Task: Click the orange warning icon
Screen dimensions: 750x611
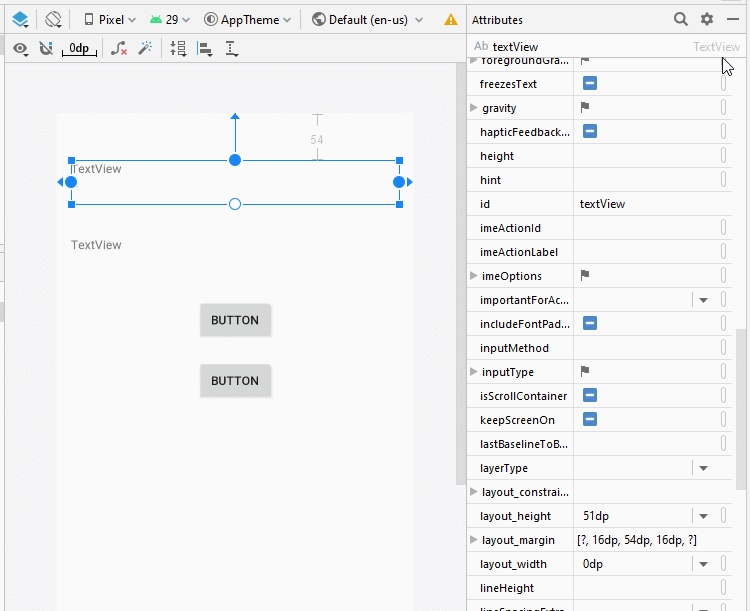Action: click(x=451, y=20)
